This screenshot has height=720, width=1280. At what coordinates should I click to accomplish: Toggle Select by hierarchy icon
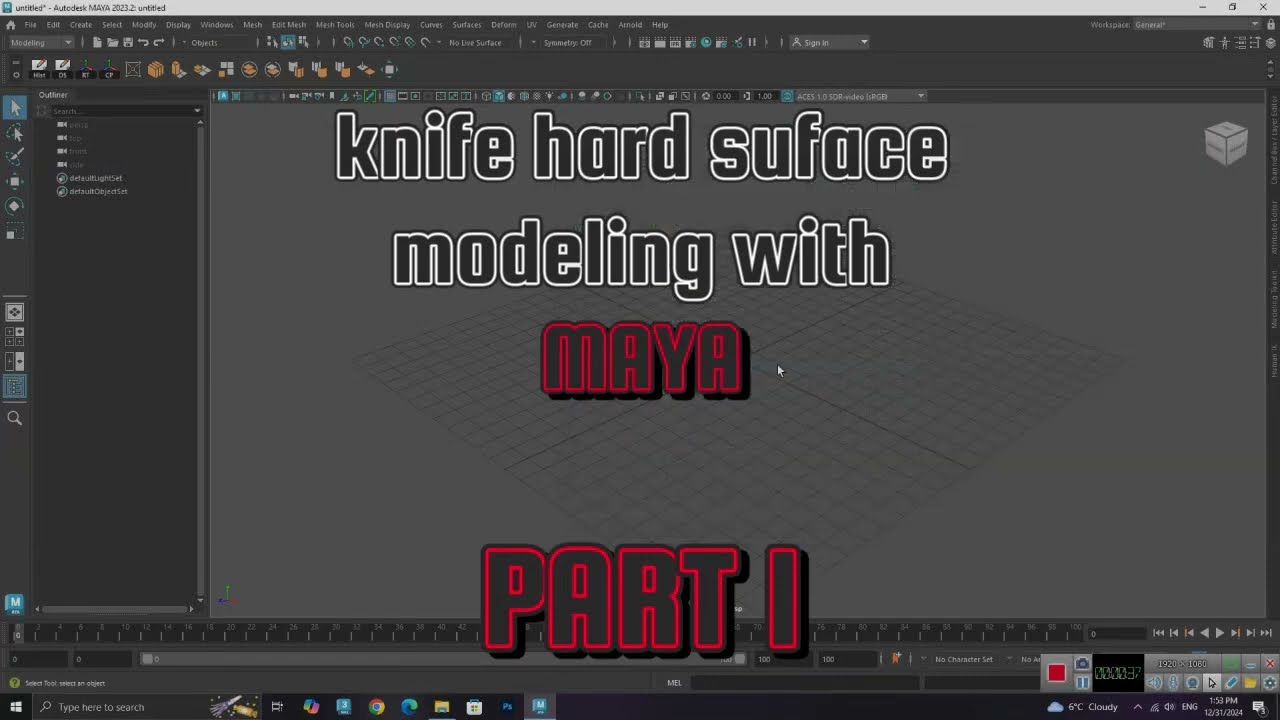272,42
